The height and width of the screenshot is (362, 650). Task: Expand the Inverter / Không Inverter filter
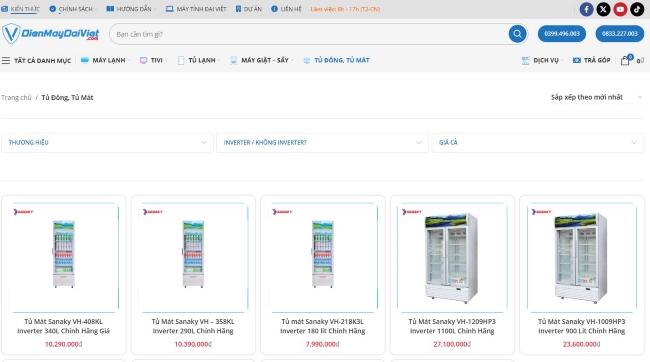(323, 143)
